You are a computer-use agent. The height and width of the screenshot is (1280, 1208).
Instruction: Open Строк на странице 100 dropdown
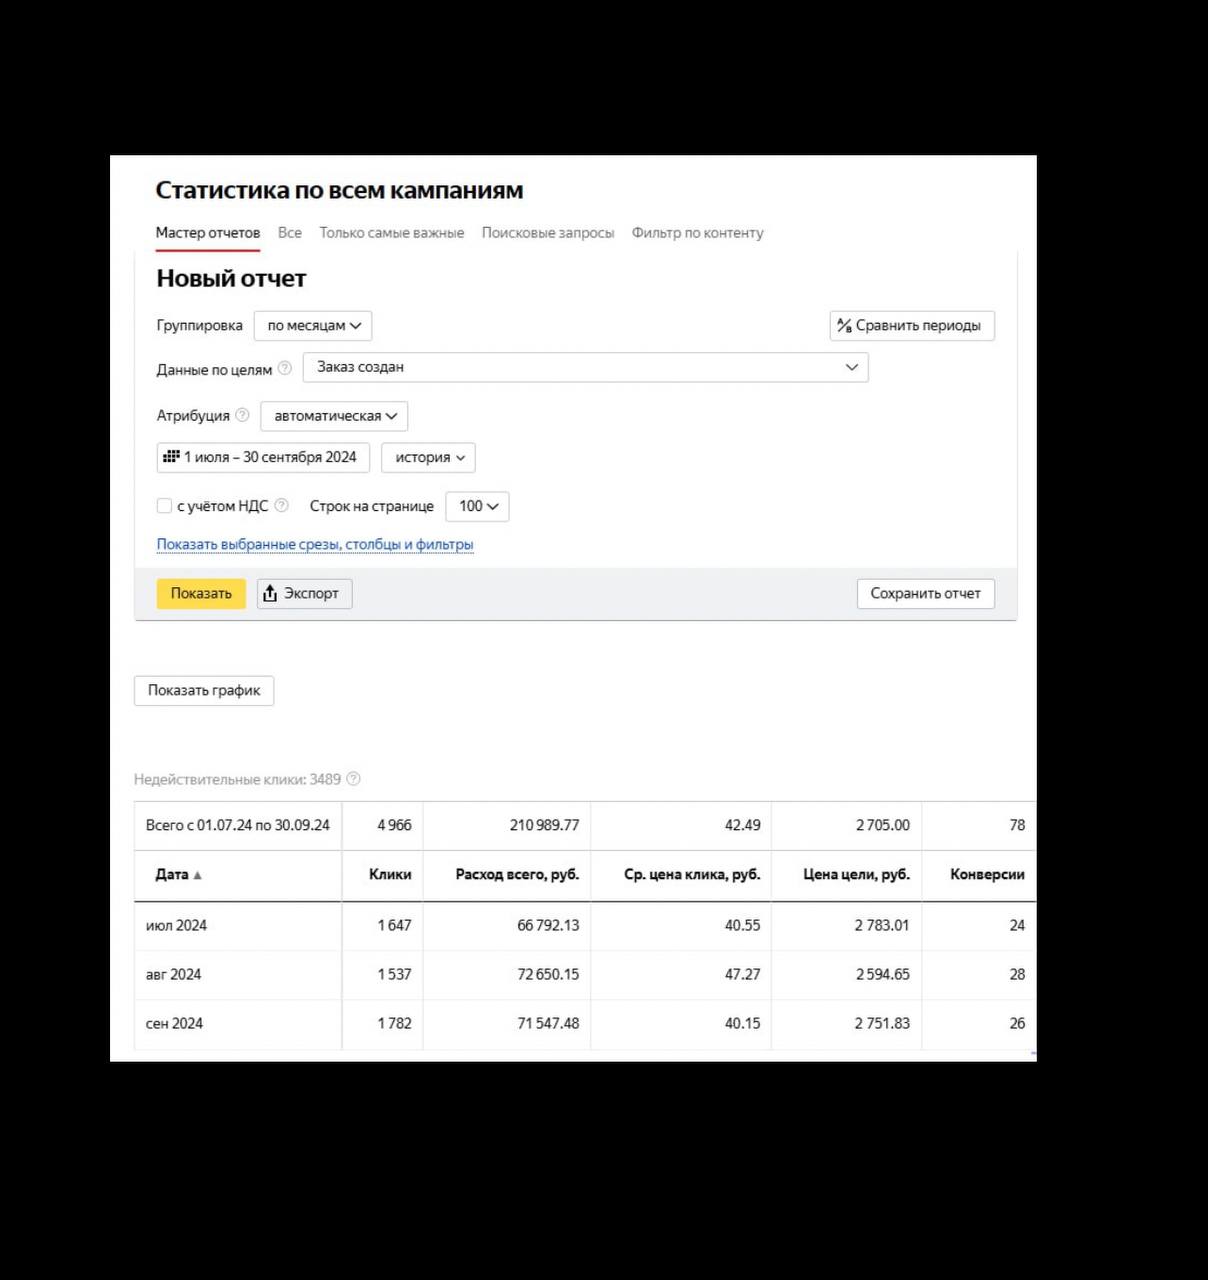477,507
